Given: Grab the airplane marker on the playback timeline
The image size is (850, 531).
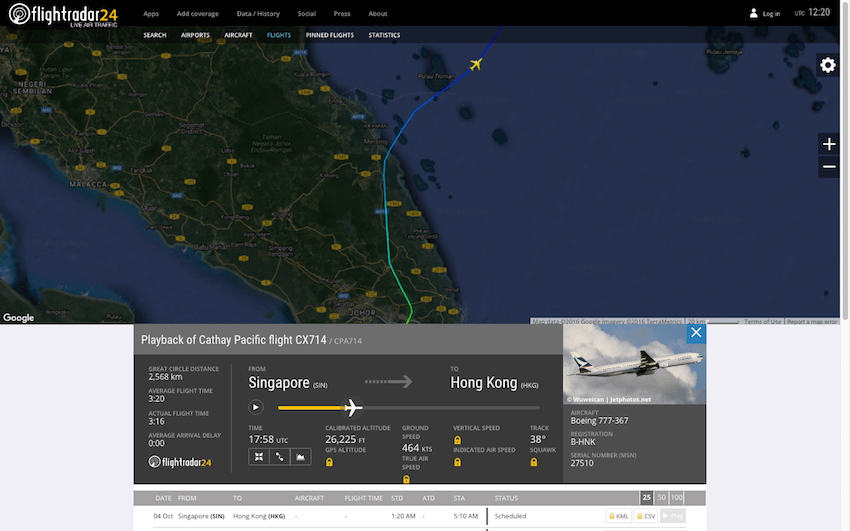Looking at the screenshot, I should tap(352, 407).
